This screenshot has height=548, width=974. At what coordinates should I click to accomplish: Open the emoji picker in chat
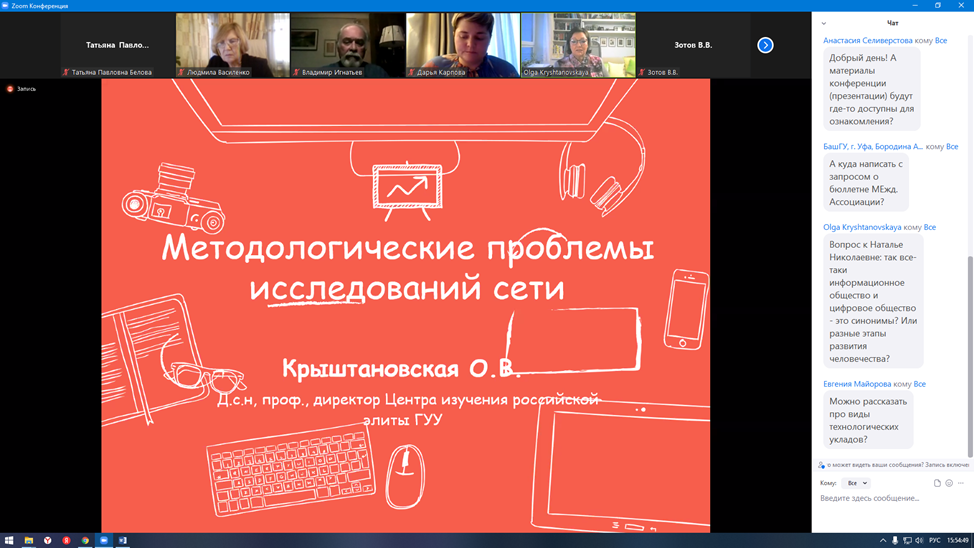[x=949, y=483]
